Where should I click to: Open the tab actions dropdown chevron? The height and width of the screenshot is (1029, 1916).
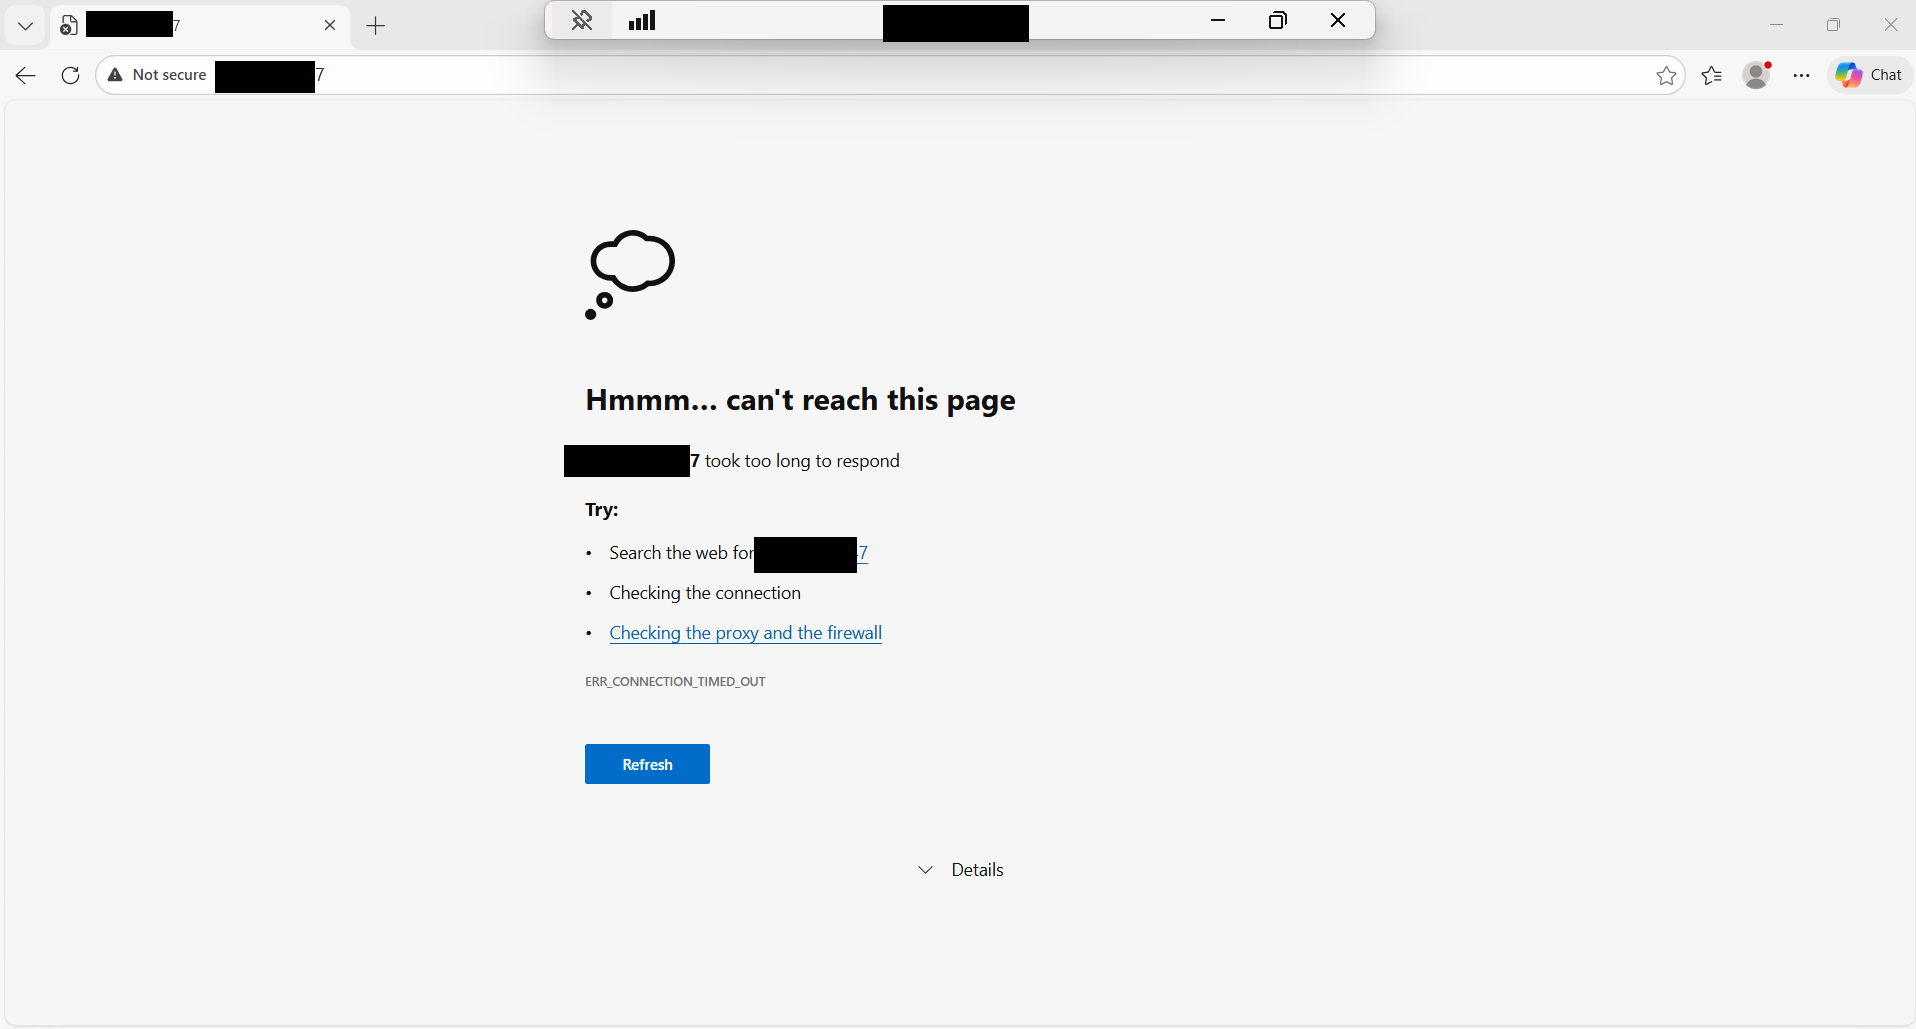coord(26,26)
